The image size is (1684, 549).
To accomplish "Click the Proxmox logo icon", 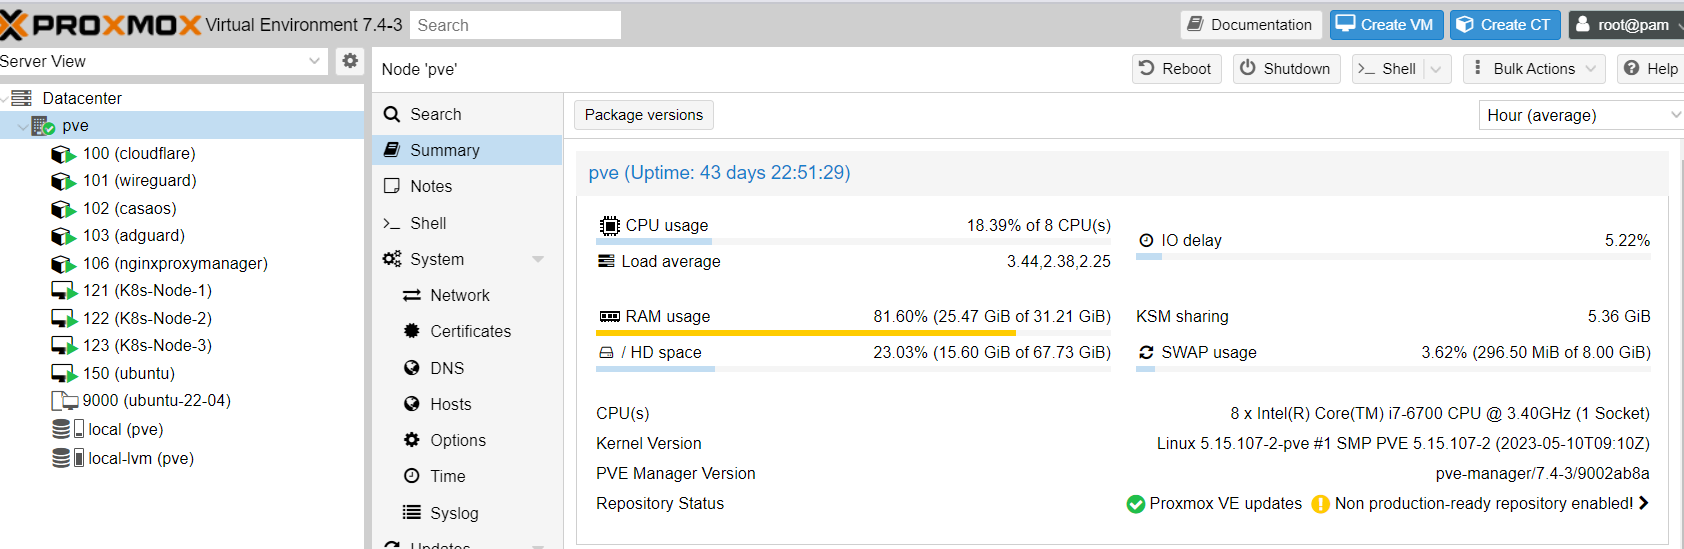I will pos(14,25).
